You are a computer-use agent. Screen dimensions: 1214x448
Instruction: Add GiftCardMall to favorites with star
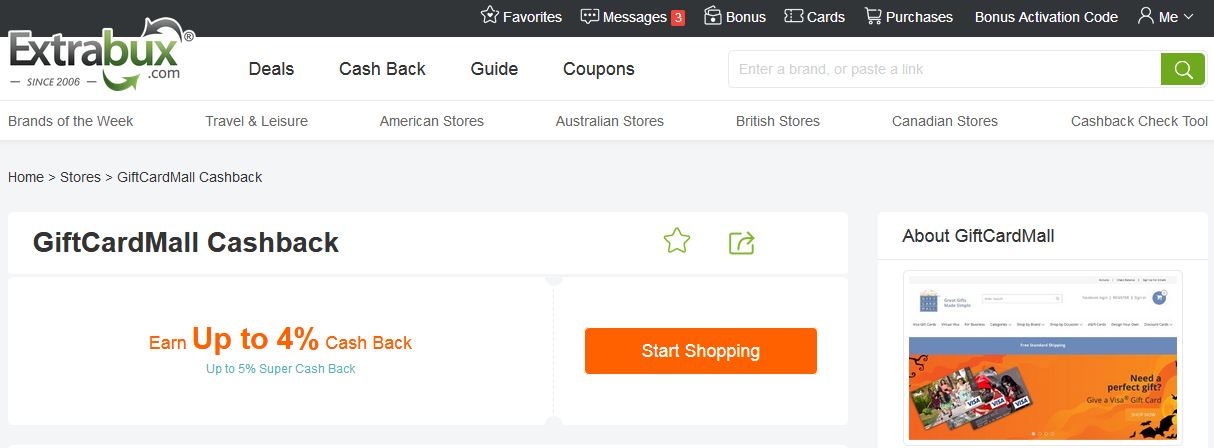click(677, 241)
